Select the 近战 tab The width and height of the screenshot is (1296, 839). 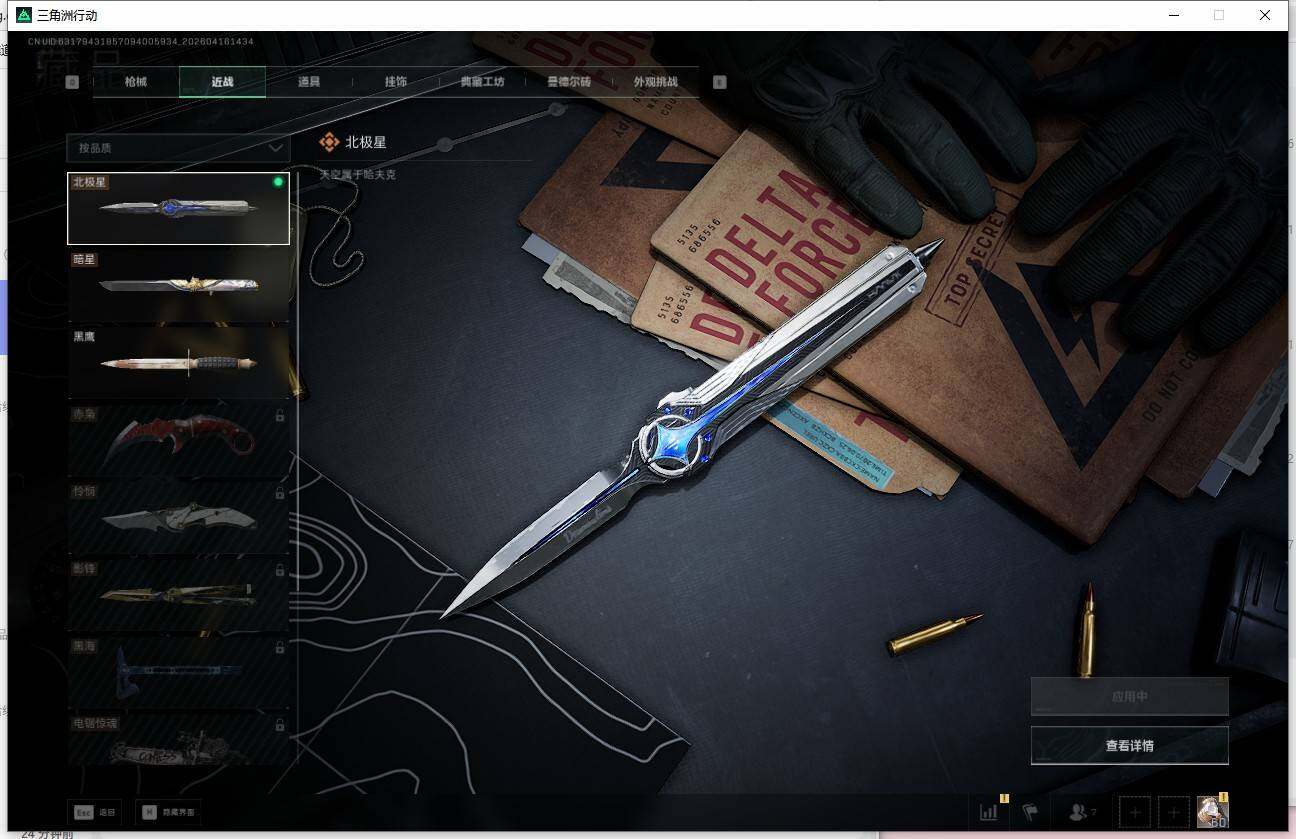tap(222, 82)
